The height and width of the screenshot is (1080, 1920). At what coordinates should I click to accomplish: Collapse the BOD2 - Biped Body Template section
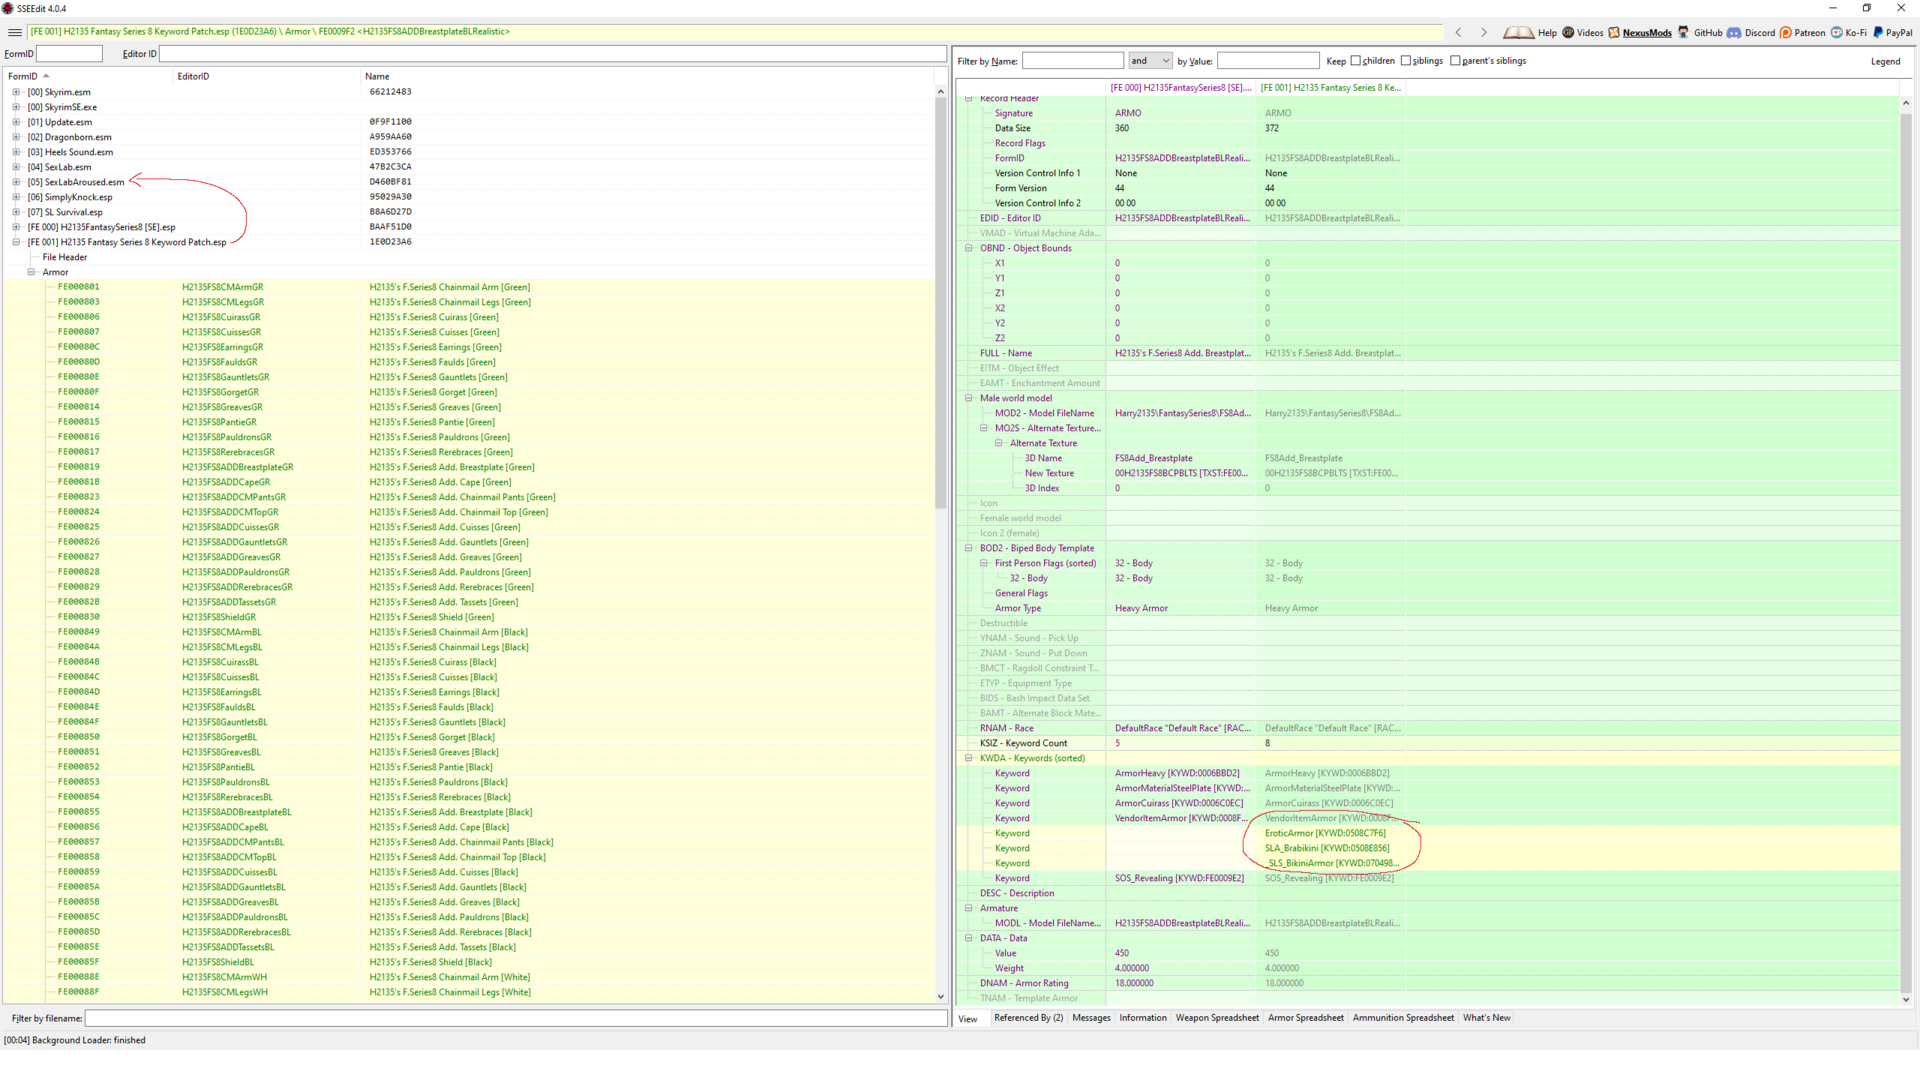coord(968,548)
